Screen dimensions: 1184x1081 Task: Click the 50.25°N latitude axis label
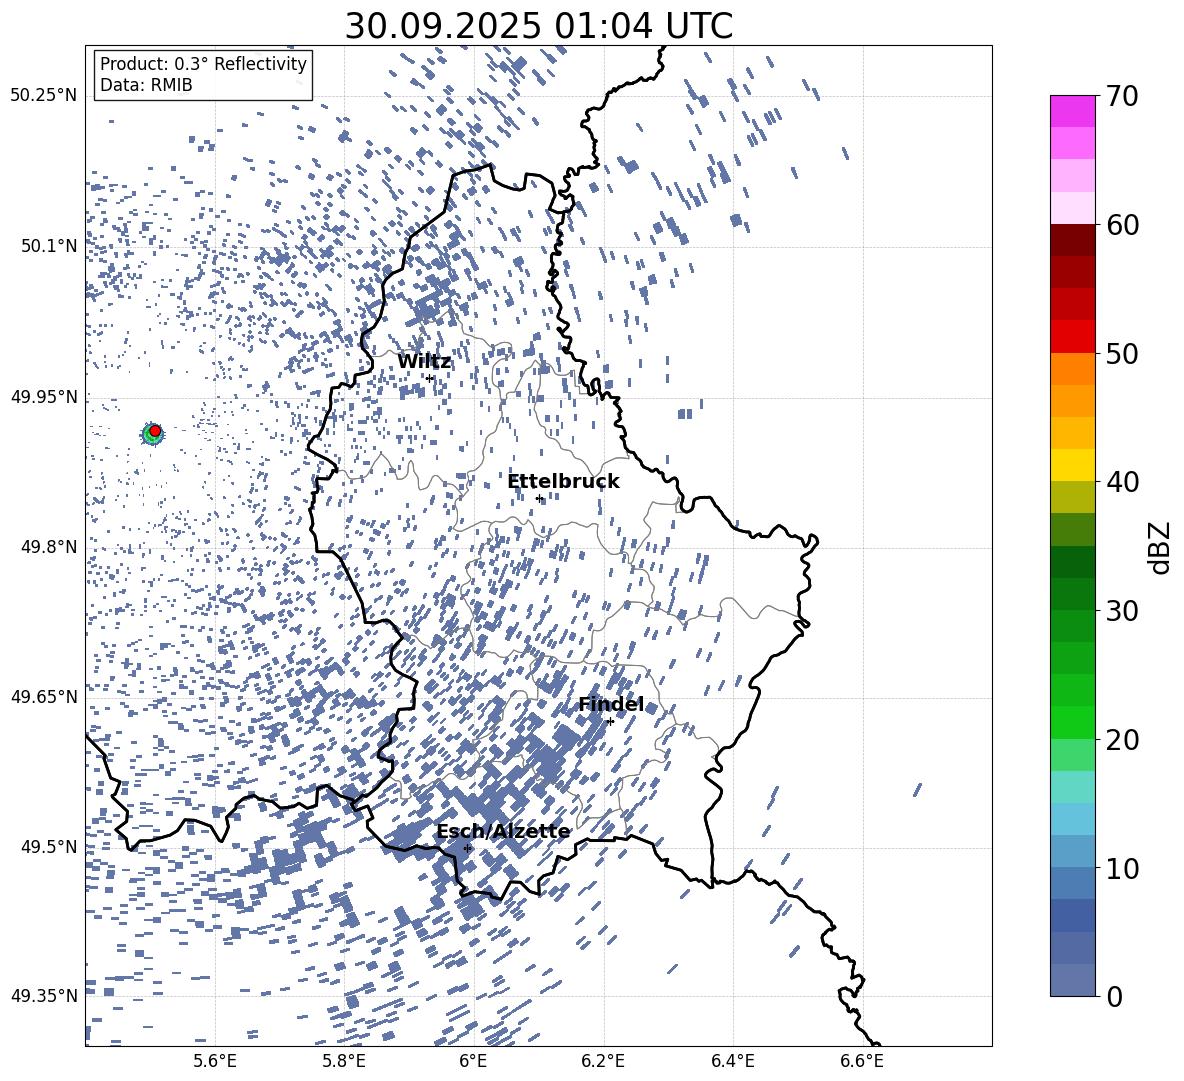pos(44,96)
